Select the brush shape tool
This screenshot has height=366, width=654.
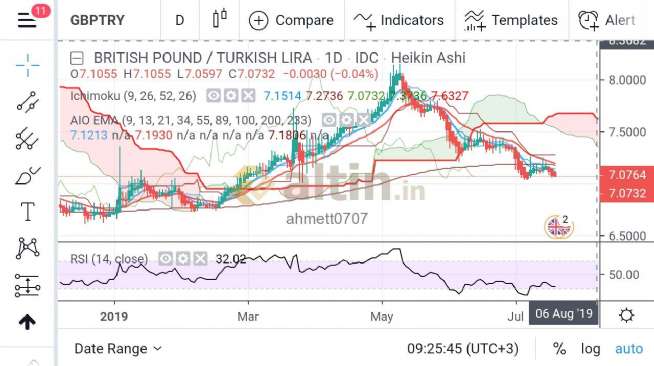coord(28,176)
